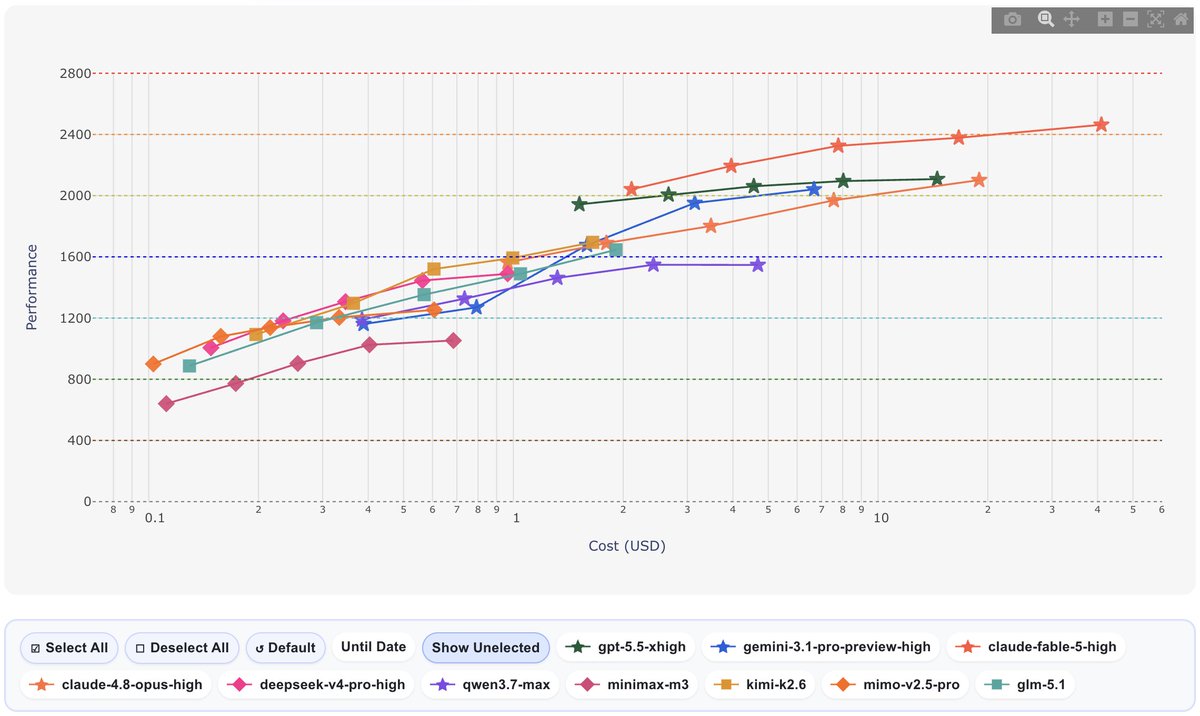Click the Deselect All button
The height and width of the screenshot is (716, 1200).
[182, 647]
